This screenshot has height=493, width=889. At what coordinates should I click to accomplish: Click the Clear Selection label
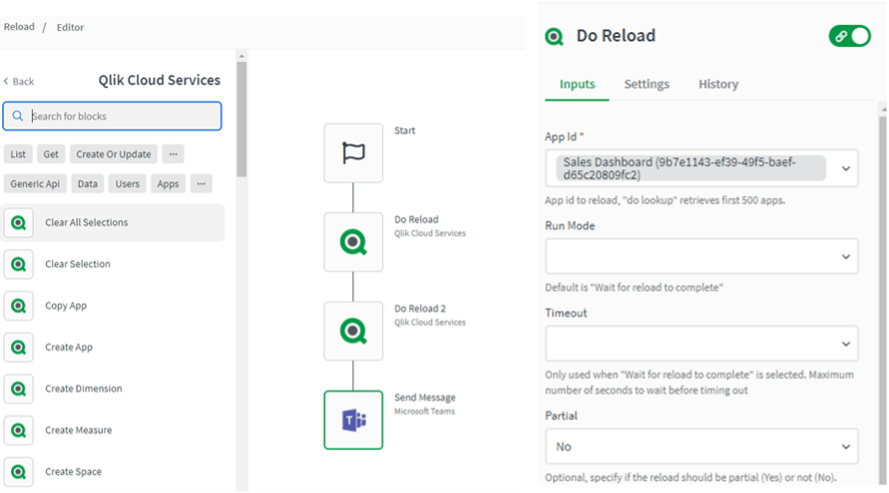(78, 264)
